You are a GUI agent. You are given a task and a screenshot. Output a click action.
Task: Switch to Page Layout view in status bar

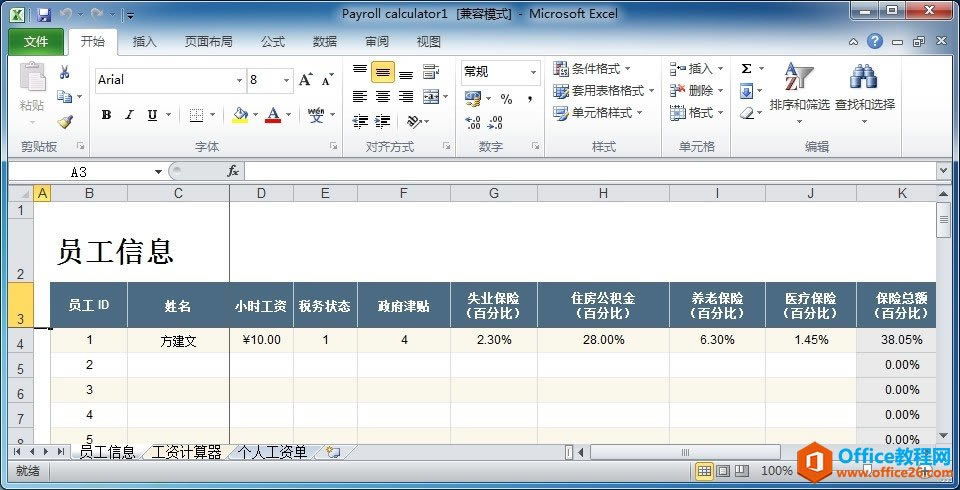[x=723, y=471]
